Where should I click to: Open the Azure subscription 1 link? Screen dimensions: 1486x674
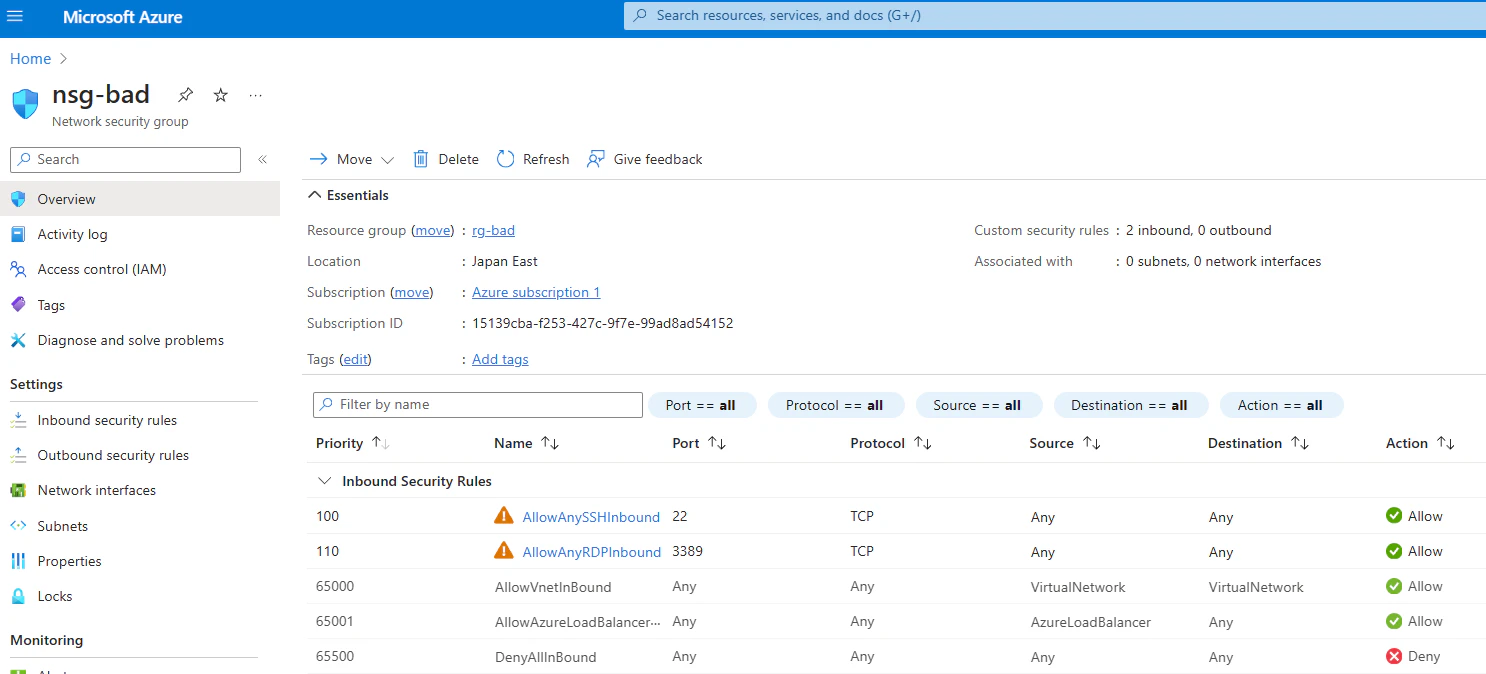[536, 292]
